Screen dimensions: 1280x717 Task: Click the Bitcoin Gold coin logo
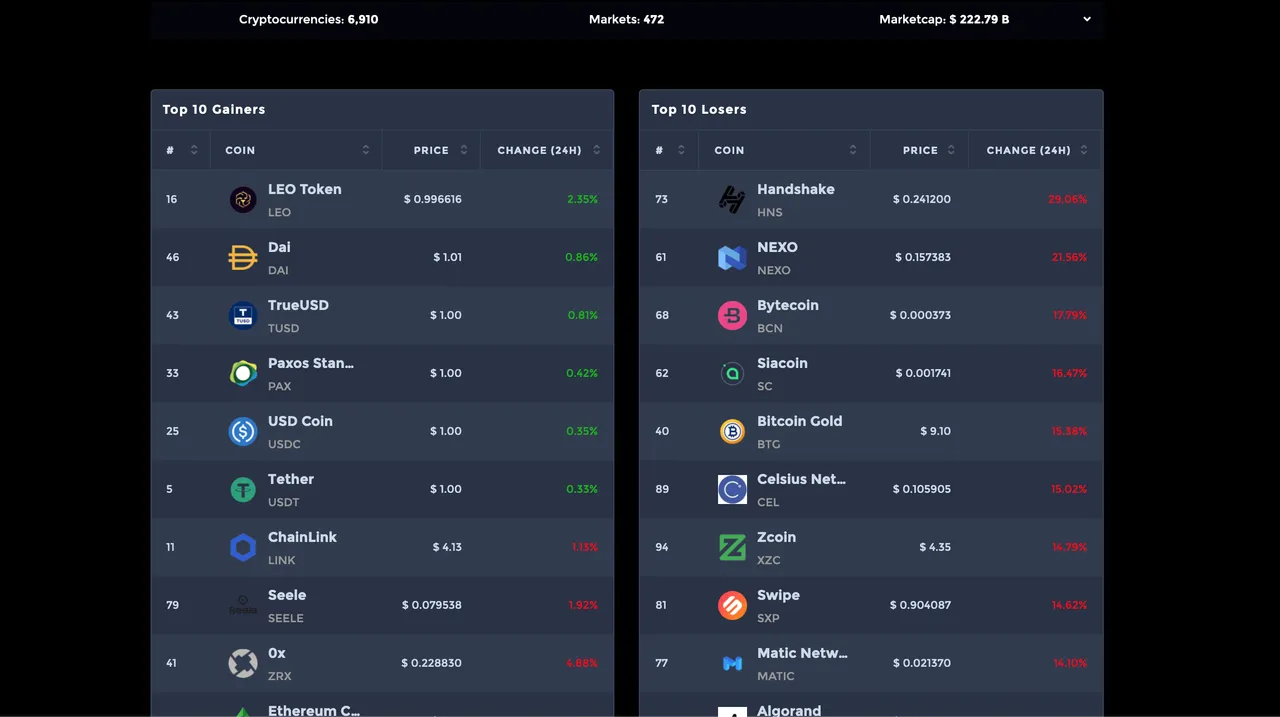coord(732,431)
